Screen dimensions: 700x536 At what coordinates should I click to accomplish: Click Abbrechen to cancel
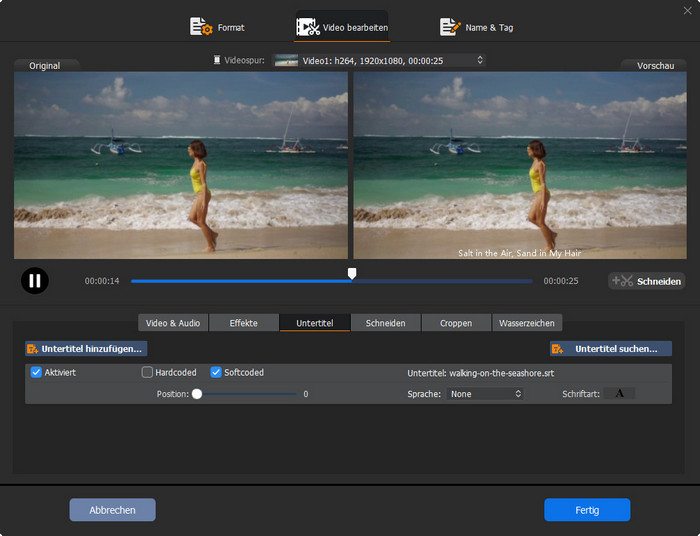point(112,510)
